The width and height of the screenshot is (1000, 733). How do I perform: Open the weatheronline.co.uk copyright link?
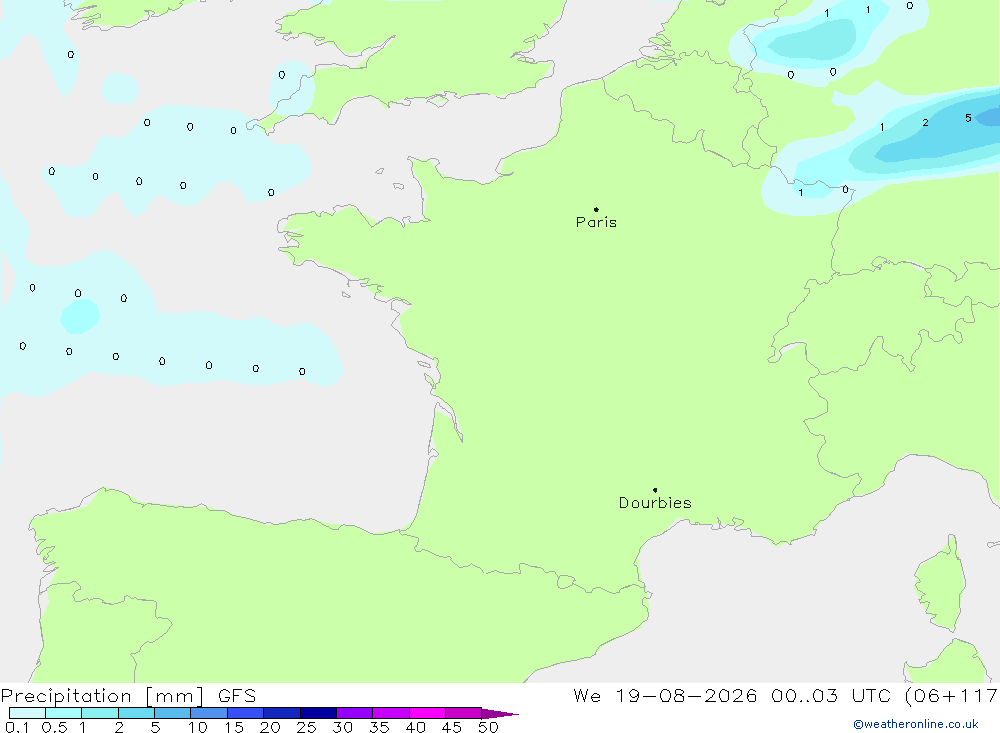(916, 724)
